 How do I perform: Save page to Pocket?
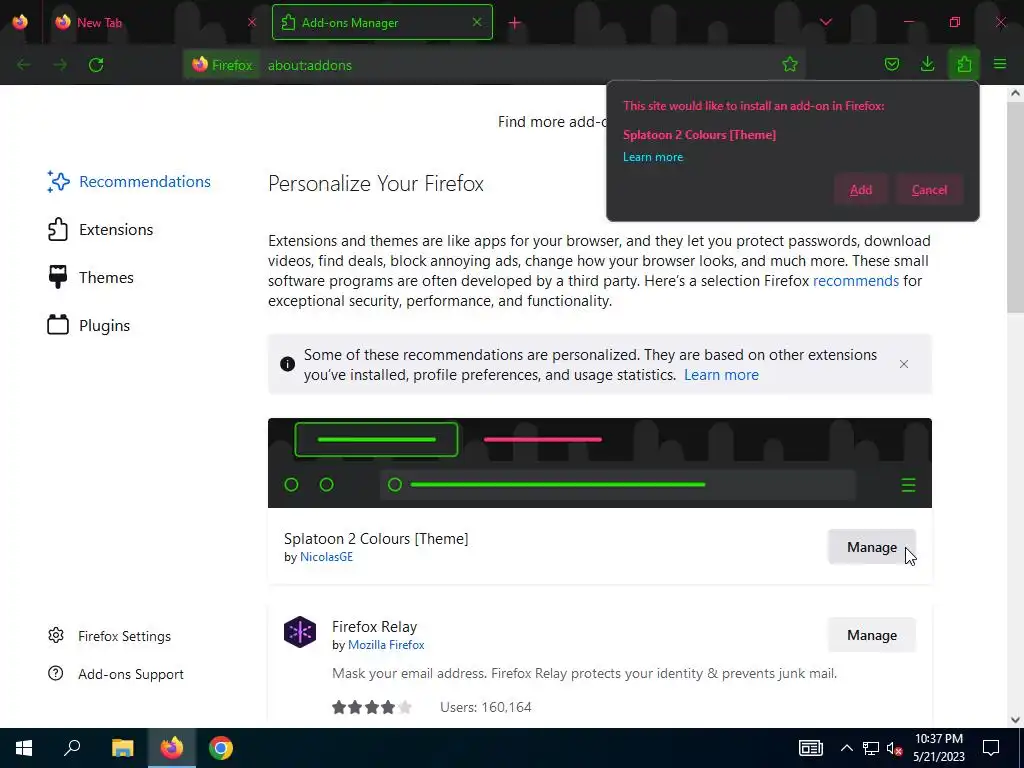(x=891, y=64)
